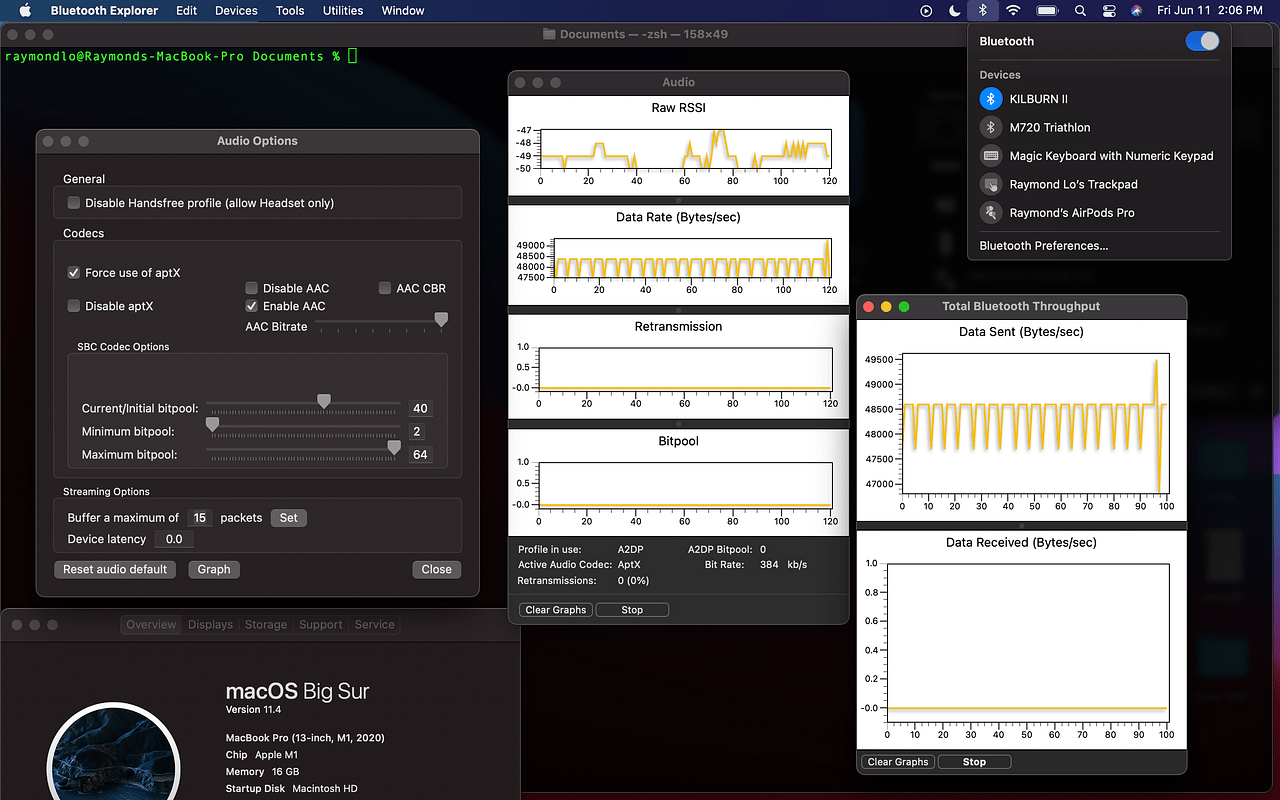Click the Bluetooth icon in the menu bar

pos(983,11)
